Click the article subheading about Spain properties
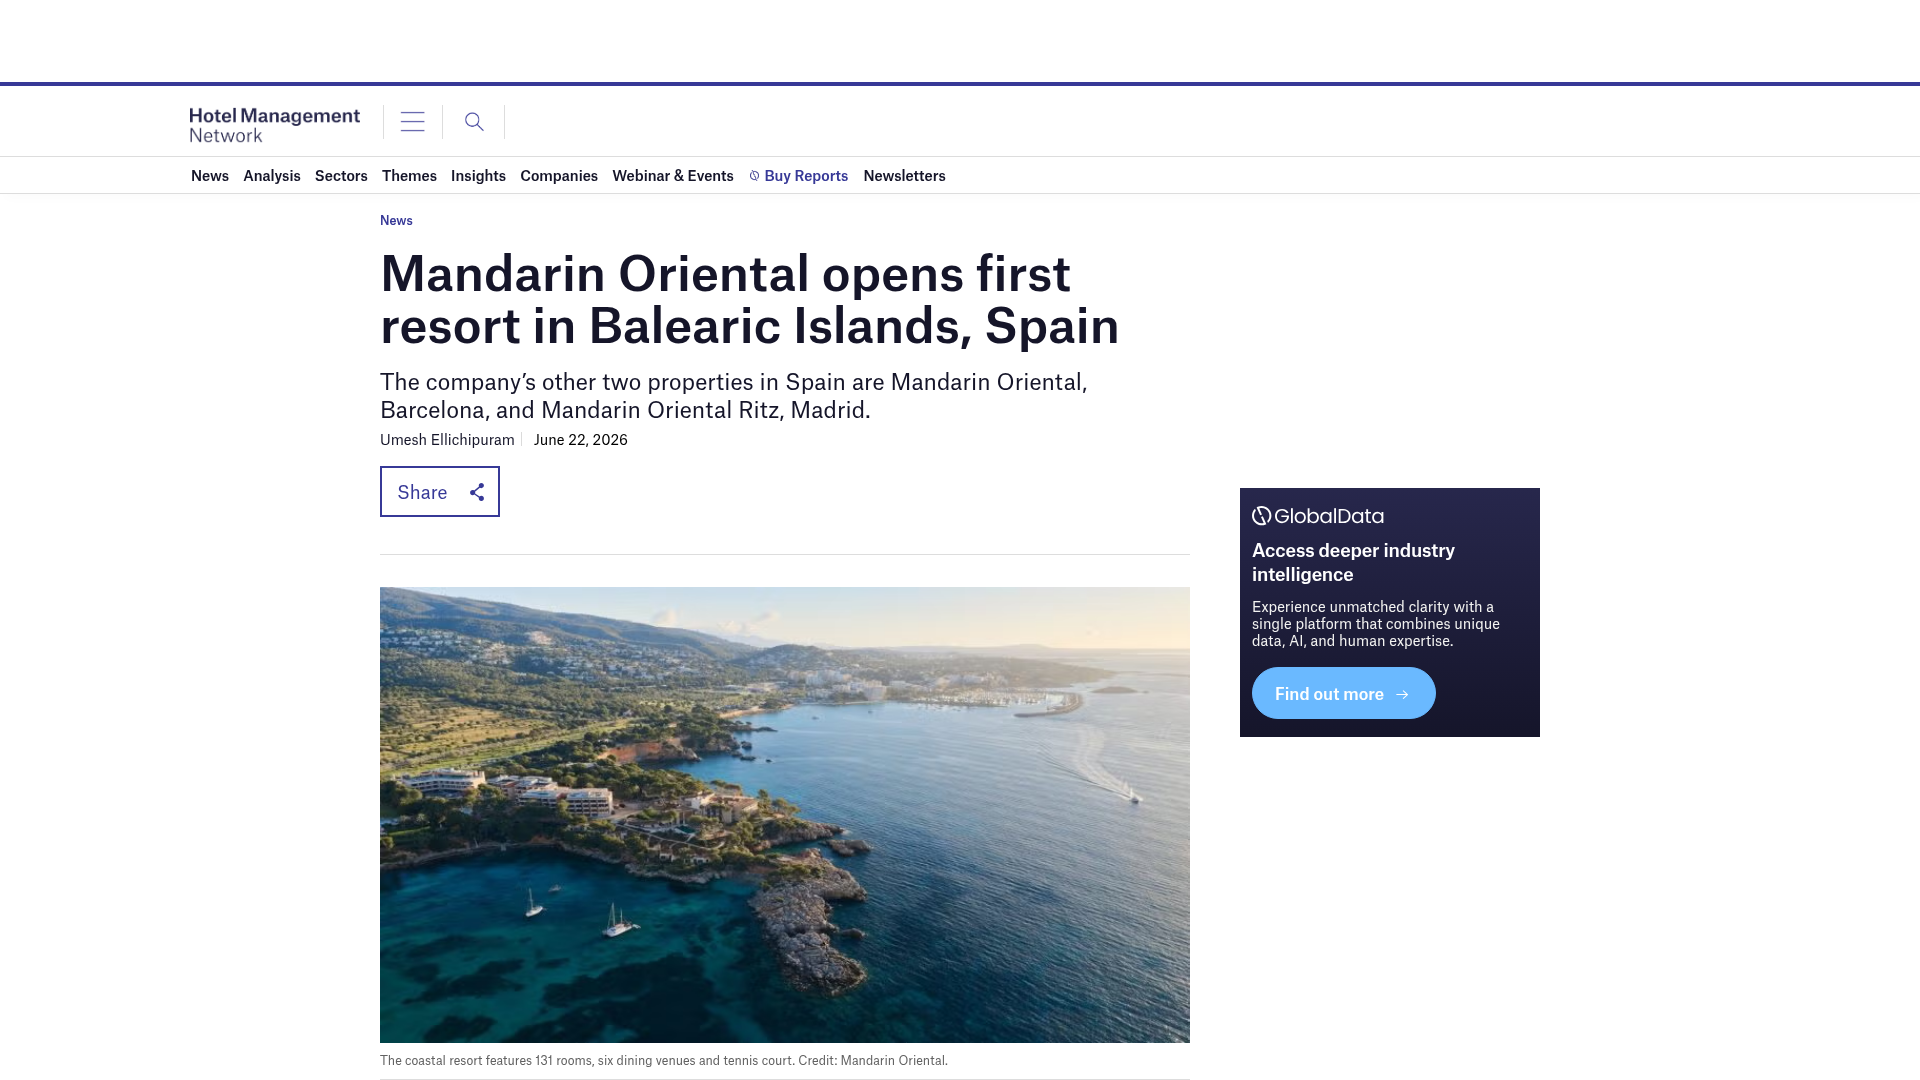This screenshot has width=1920, height=1080. pos(734,396)
